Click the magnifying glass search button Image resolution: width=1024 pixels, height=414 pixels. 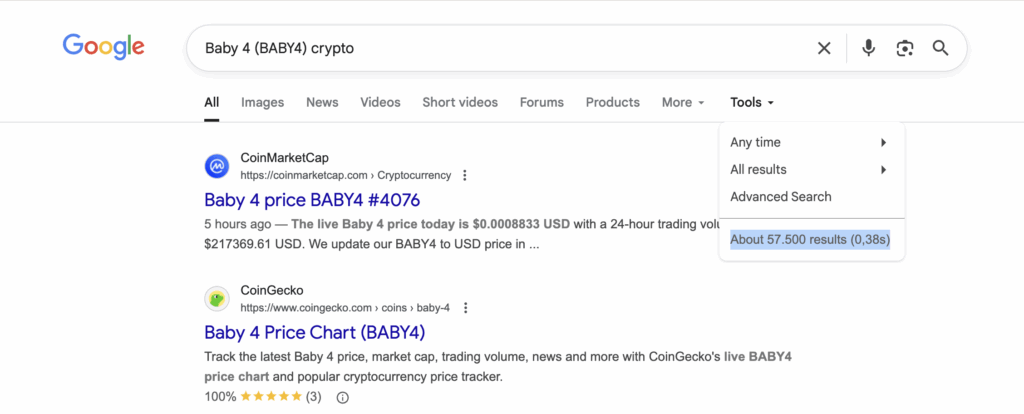[940, 48]
